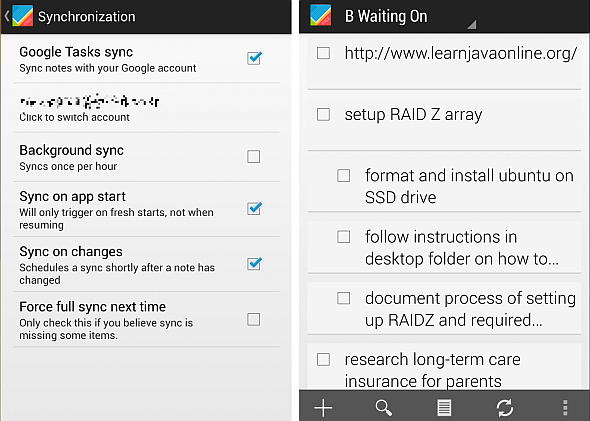
Task: Tap the sync refresh icon
Action: click(505, 407)
